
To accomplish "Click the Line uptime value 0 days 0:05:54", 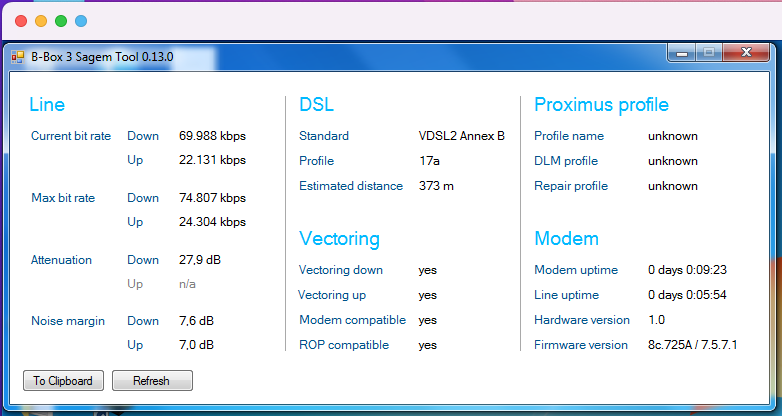I will [x=687, y=295].
